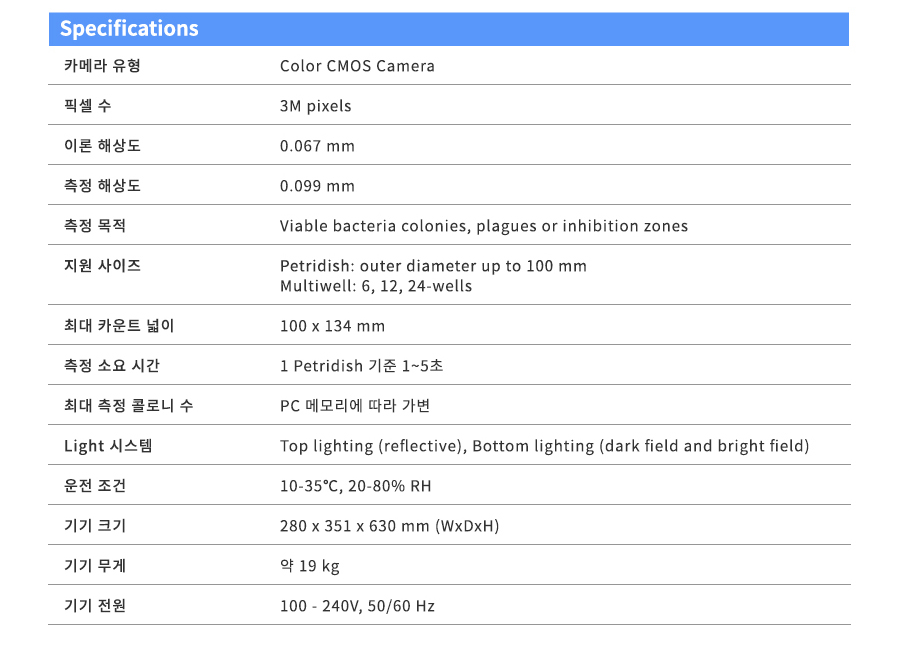Click the 측정 소요 시간 label
Screen dimensions: 900x648
click(112, 366)
